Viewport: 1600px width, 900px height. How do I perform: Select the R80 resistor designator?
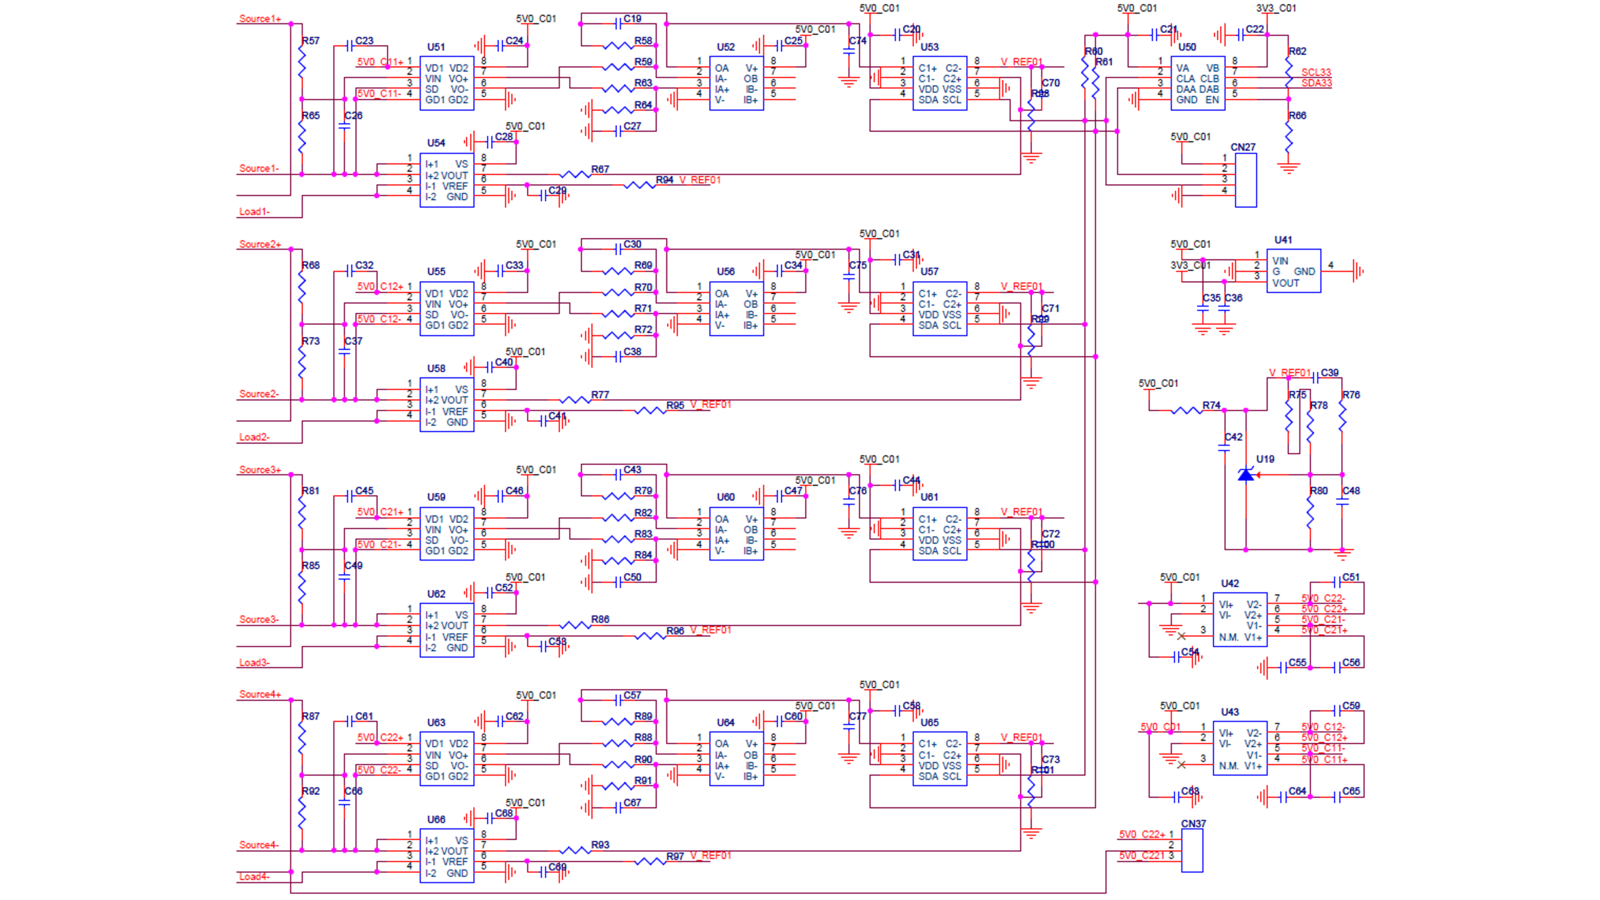coord(1319,491)
